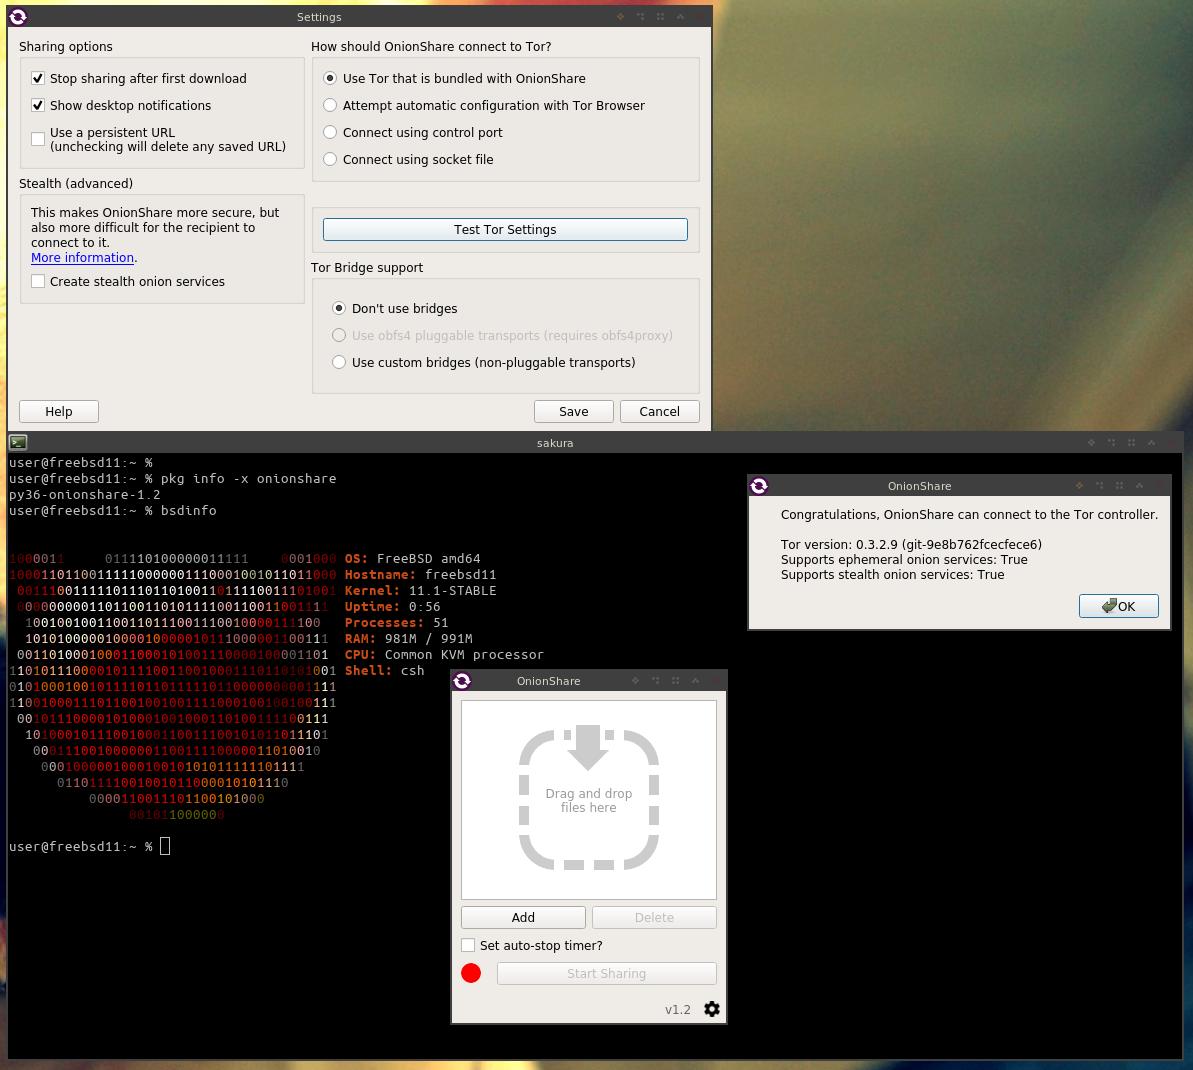Click the red server status indicator

pyautogui.click(x=471, y=973)
